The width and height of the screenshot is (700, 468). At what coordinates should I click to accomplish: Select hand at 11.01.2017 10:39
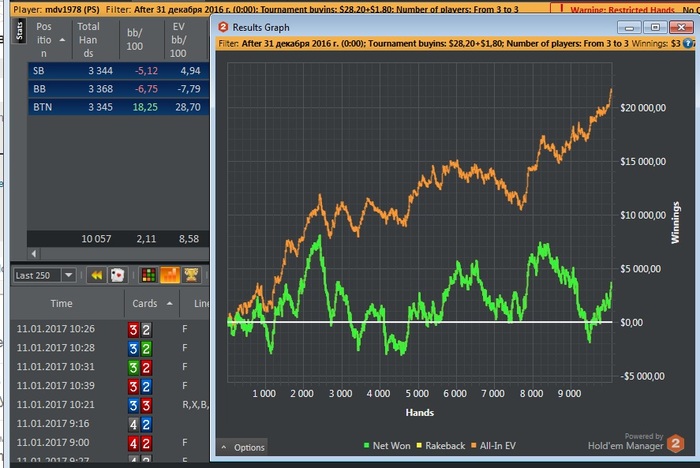(x=110, y=386)
